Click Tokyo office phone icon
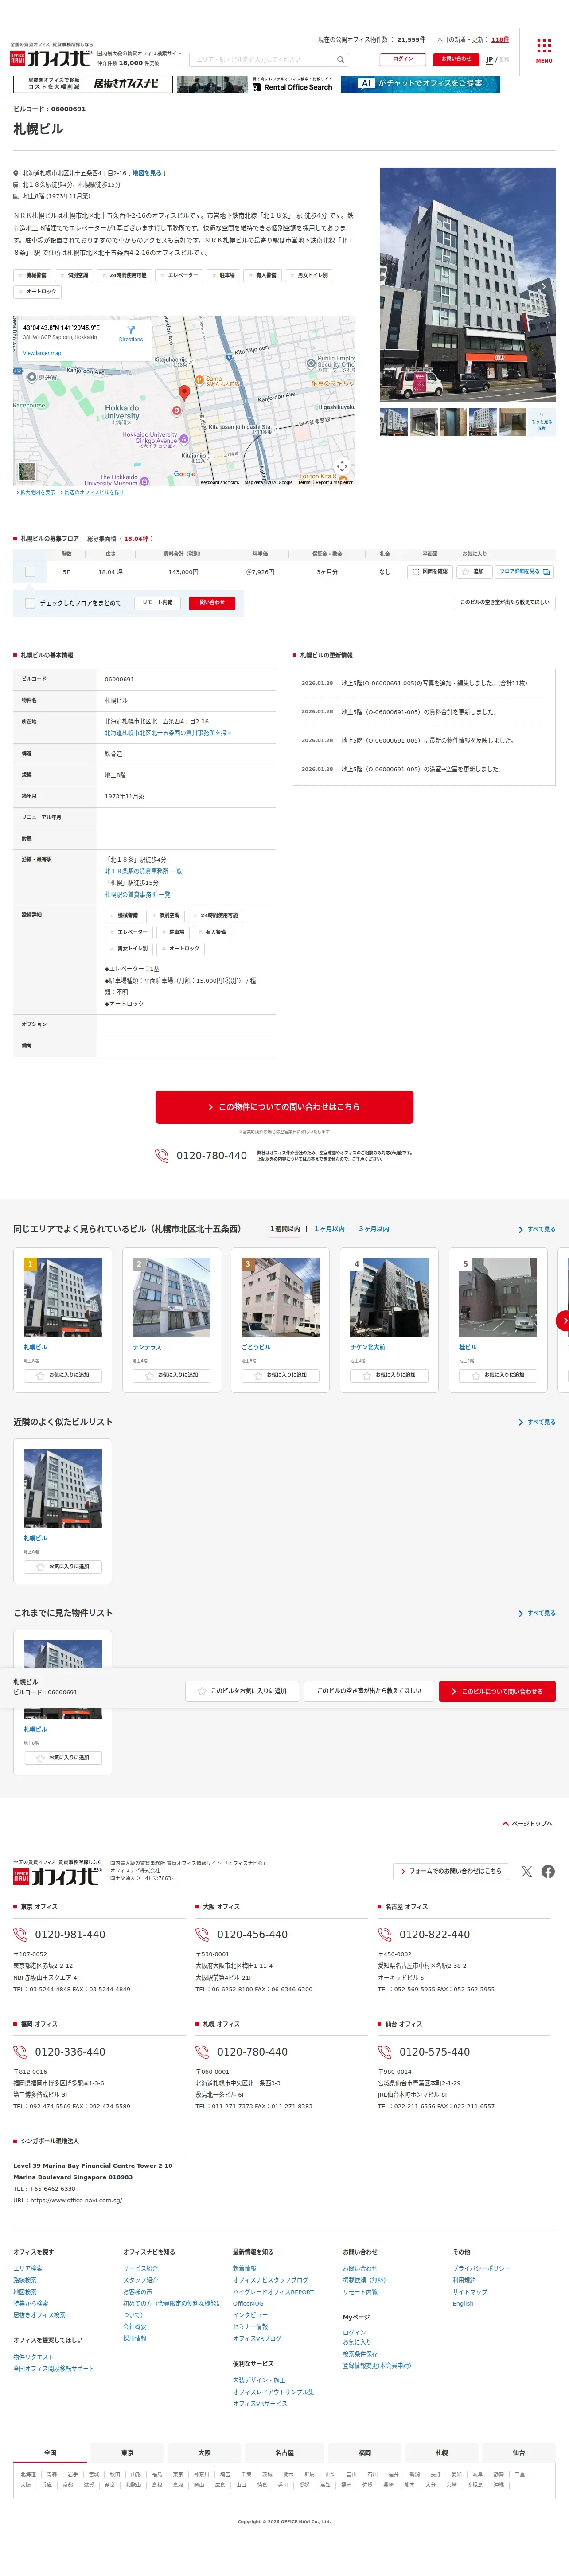Screen dimensions: 569x2576 click(x=20, y=1934)
